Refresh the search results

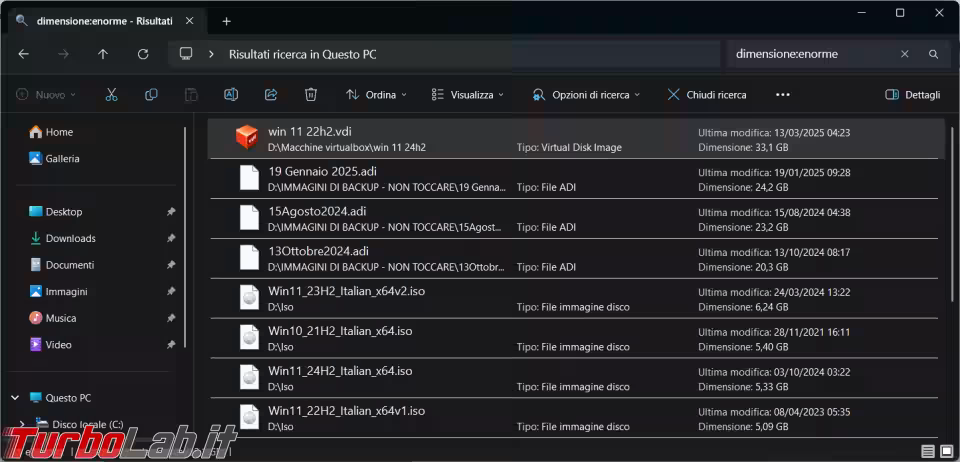[x=143, y=54]
